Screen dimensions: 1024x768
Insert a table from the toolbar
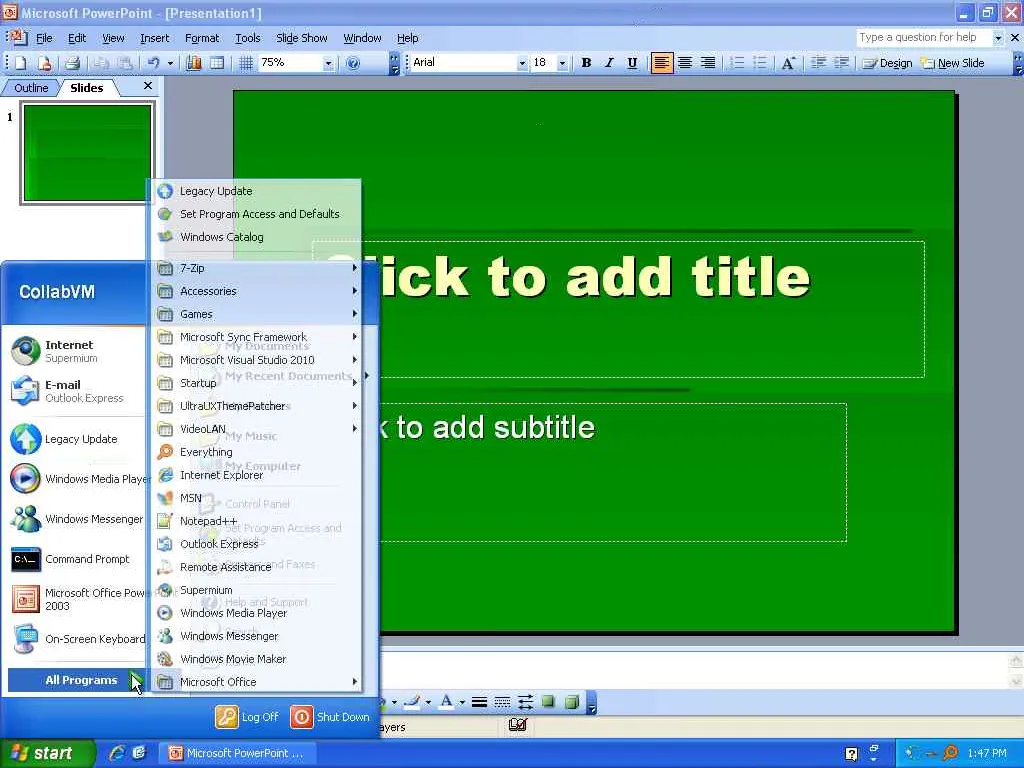click(217, 63)
